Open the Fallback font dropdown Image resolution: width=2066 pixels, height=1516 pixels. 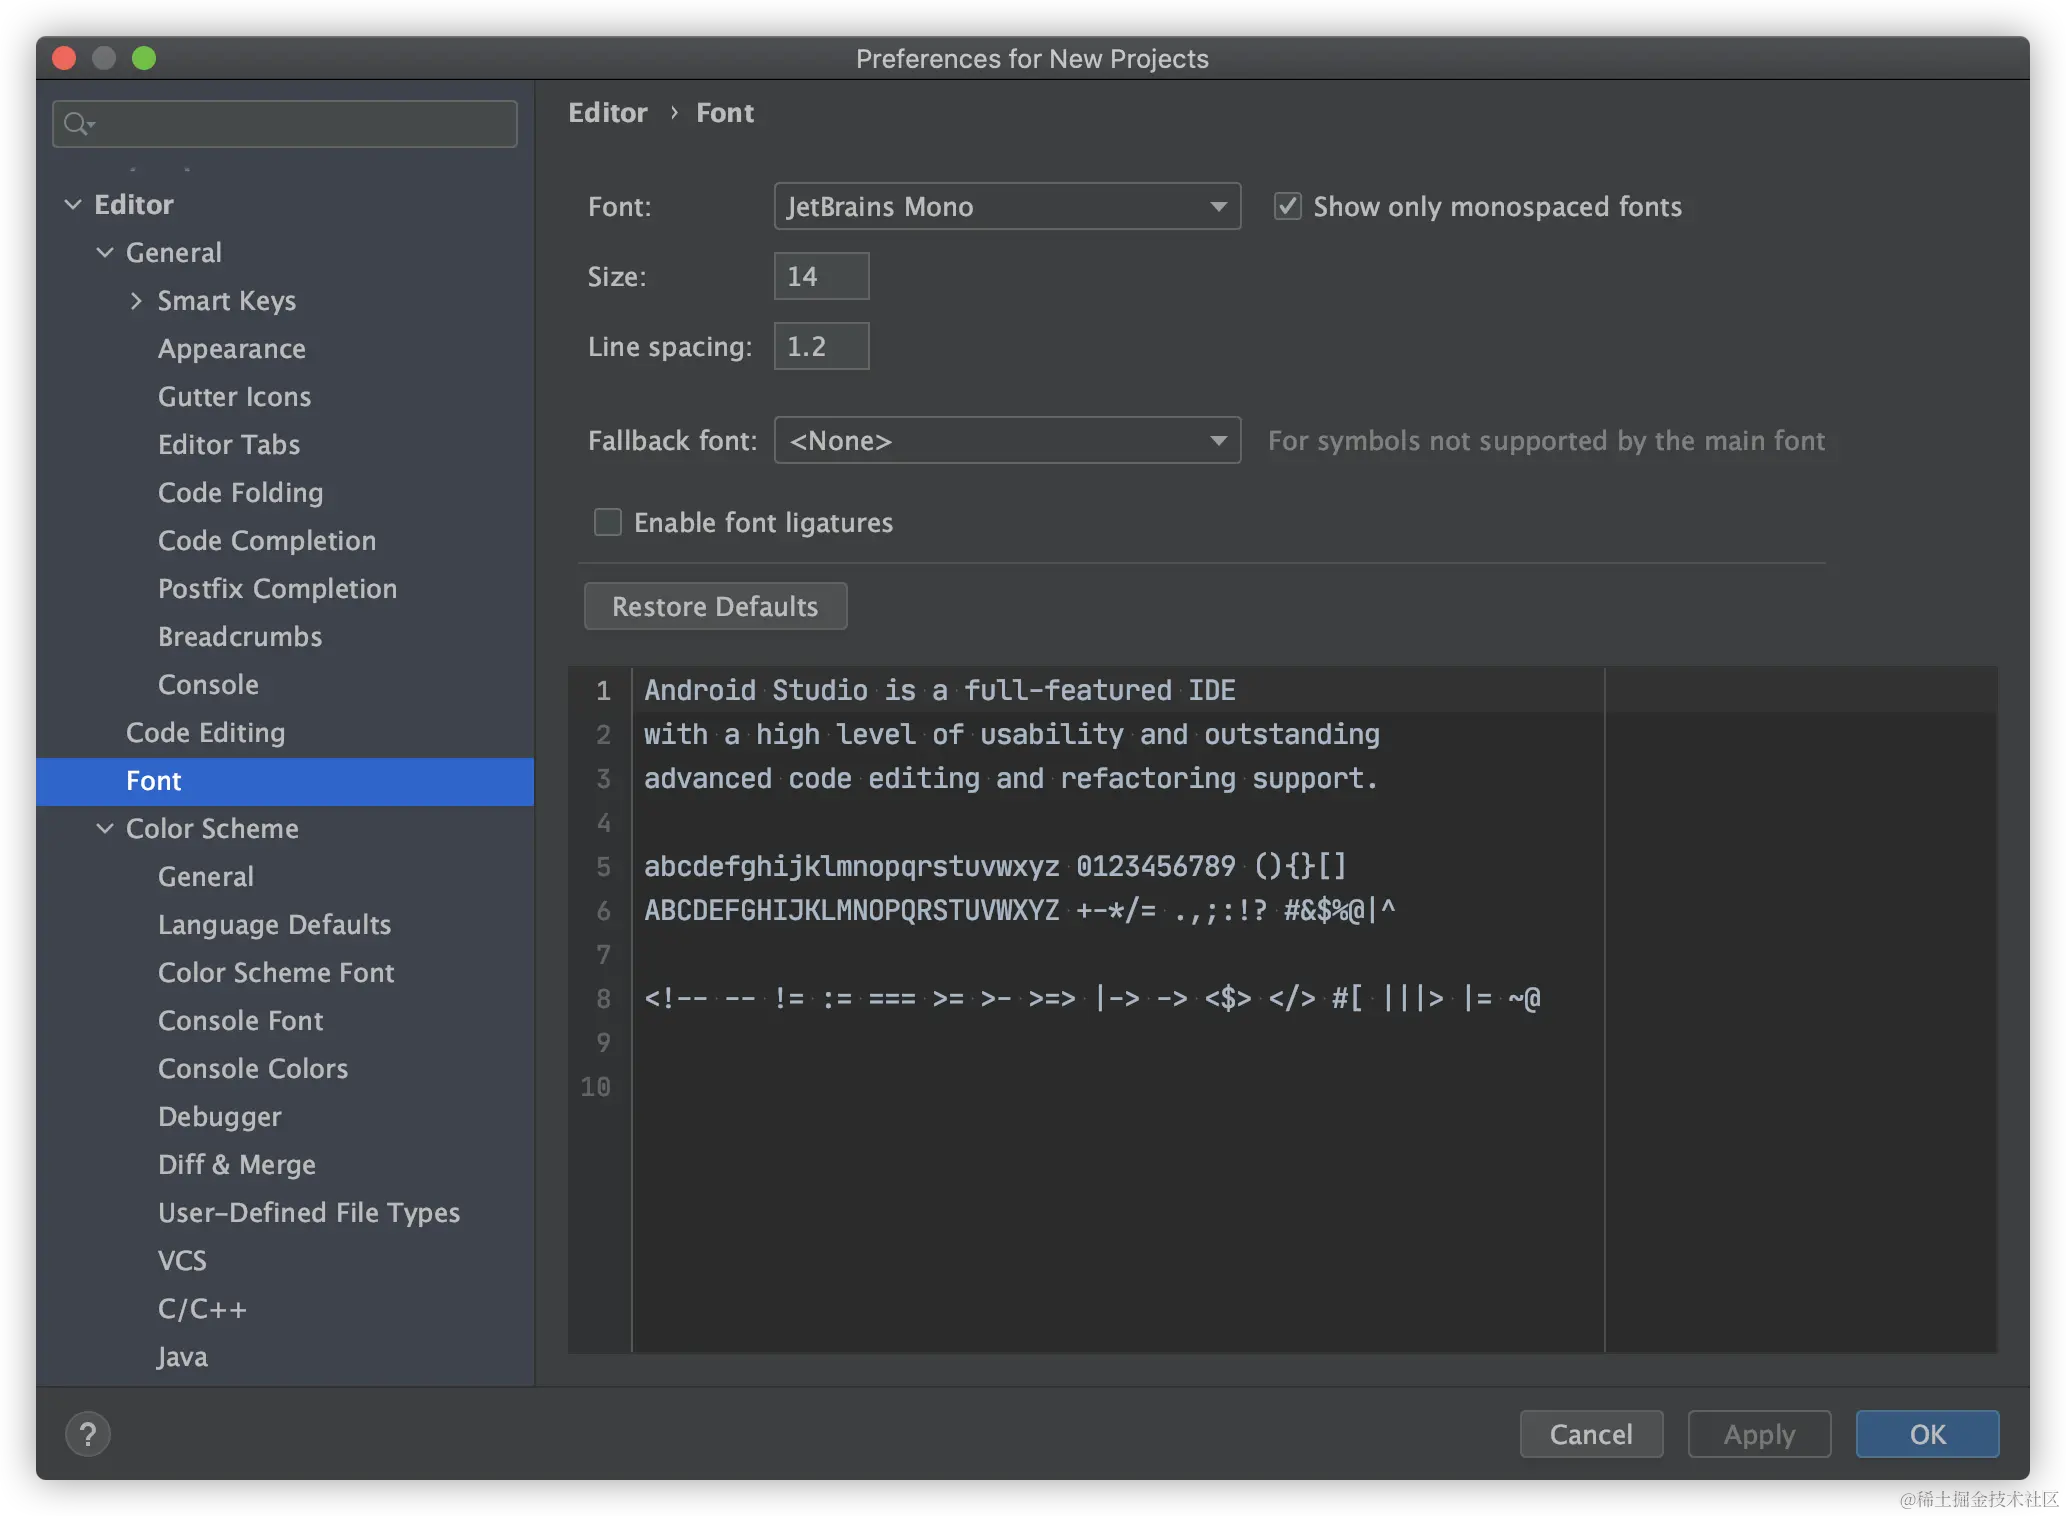tap(1007, 441)
